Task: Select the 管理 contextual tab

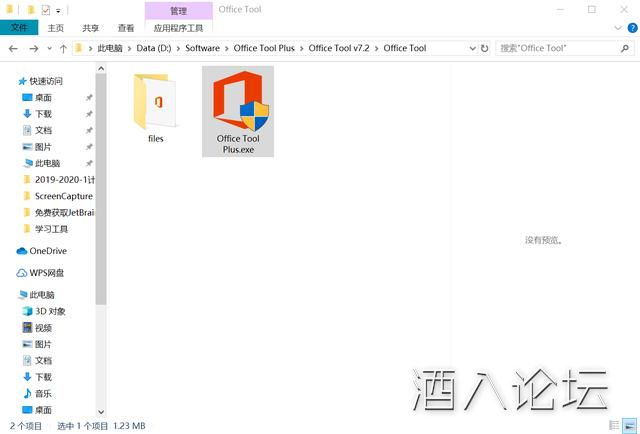Action: pos(178,11)
